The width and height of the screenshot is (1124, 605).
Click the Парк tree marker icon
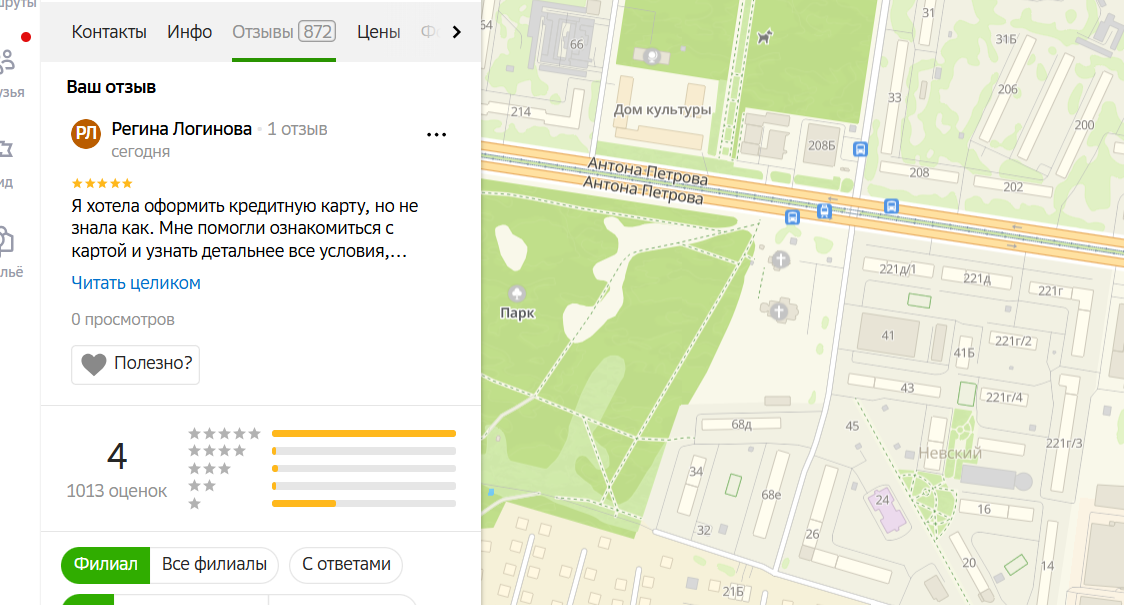point(516,292)
